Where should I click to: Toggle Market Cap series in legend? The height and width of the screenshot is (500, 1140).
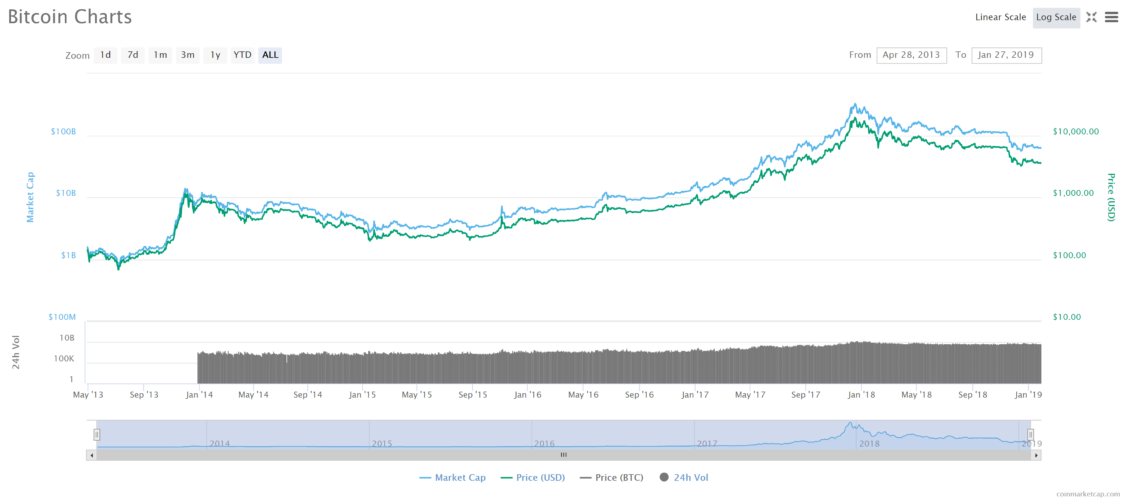point(453,478)
